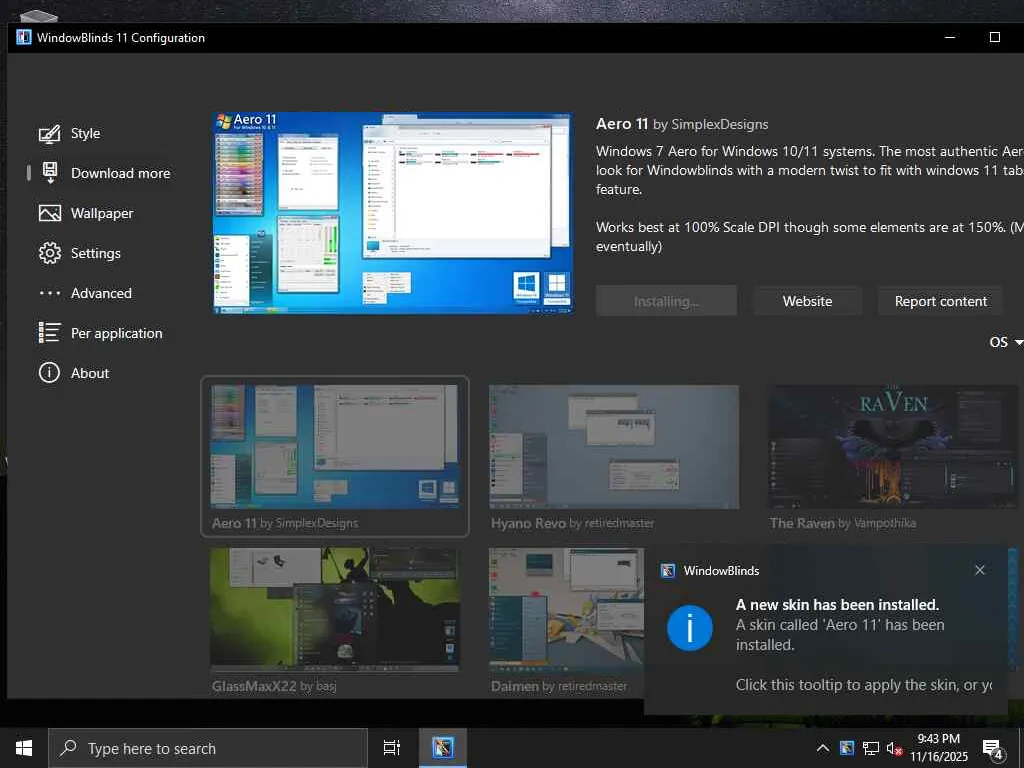Click the large Aero 11 preview image
The image size is (1024, 768).
click(392, 213)
